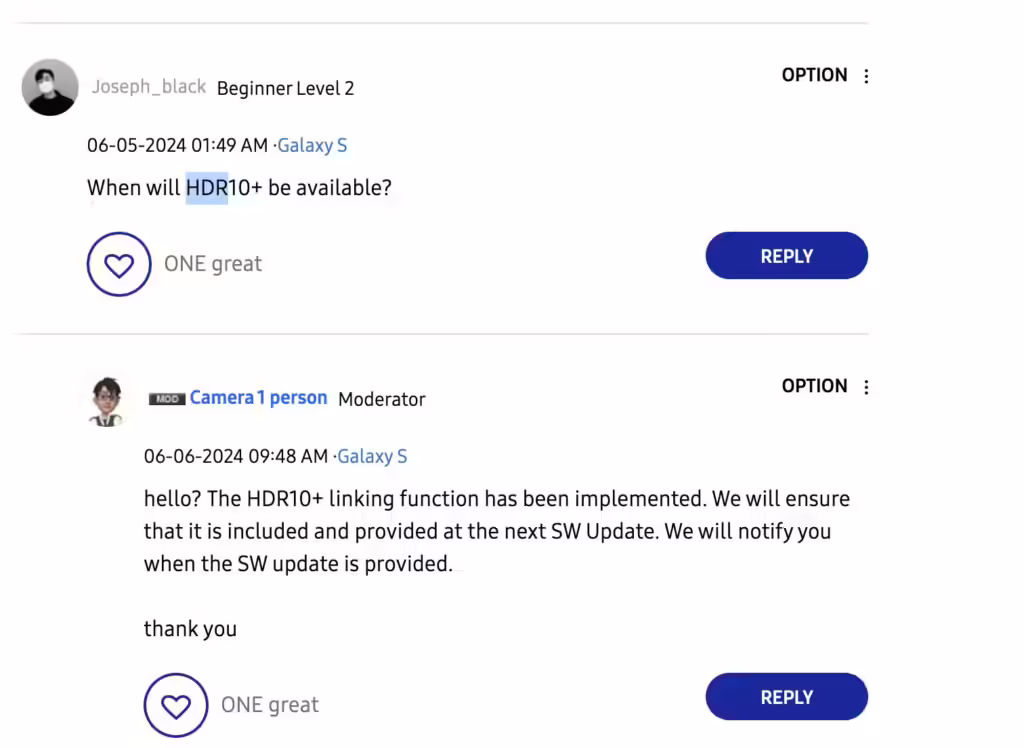Like the moderator's reply with heart icon
This screenshot has height=748, width=1024.
tap(176, 706)
